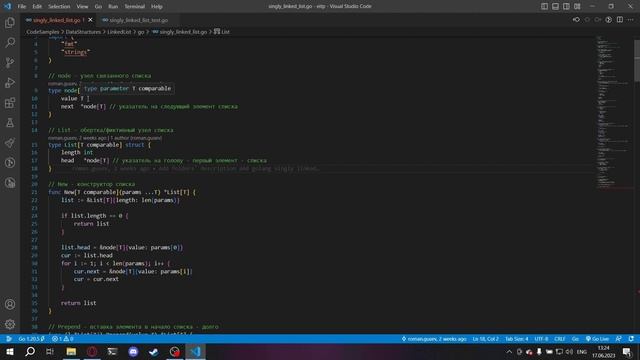The height and width of the screenshot is (360, 640).
Task: Open the Run menu
Action: [113, 7]
